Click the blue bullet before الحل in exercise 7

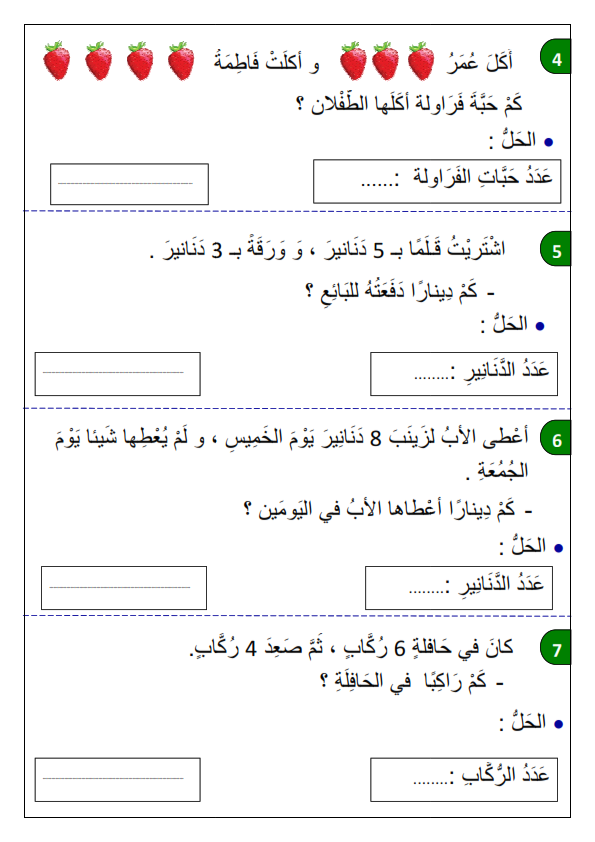(558, 724)
